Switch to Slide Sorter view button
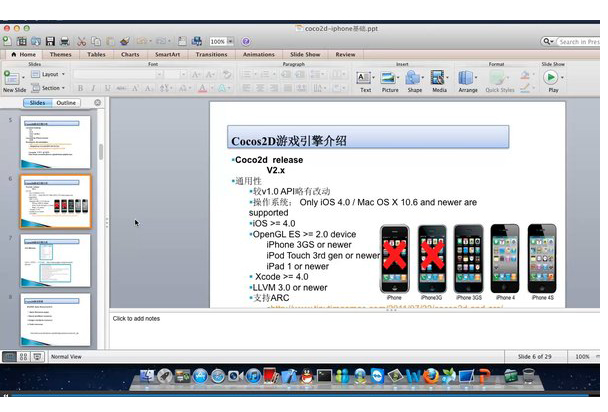This screenshot has width=608, height=412. click(x=24, y=357)
